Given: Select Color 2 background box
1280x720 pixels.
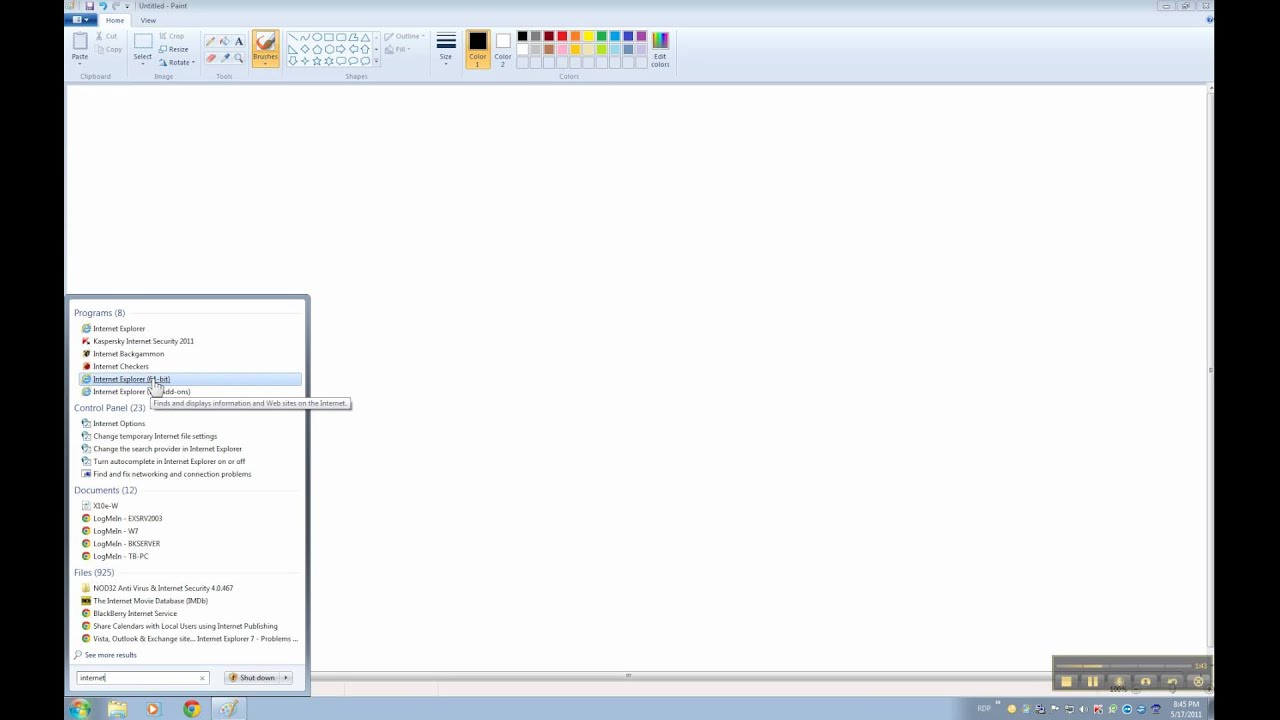Looking at the screenshot, I should pos(502,49).
